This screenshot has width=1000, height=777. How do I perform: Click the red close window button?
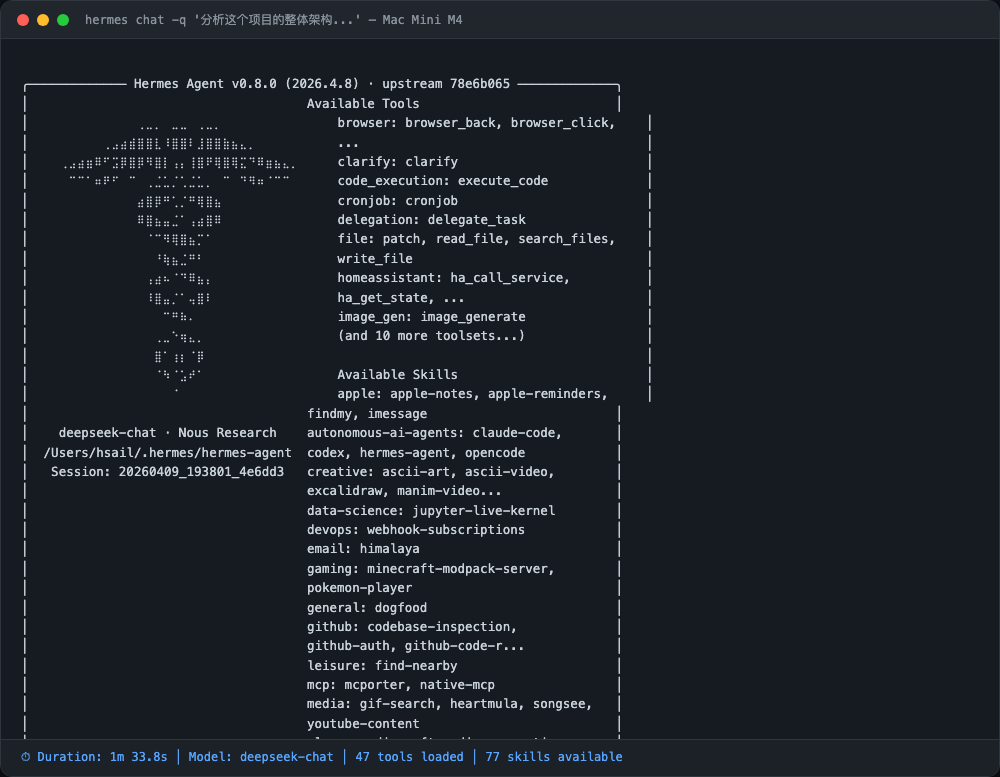point(23,20)
